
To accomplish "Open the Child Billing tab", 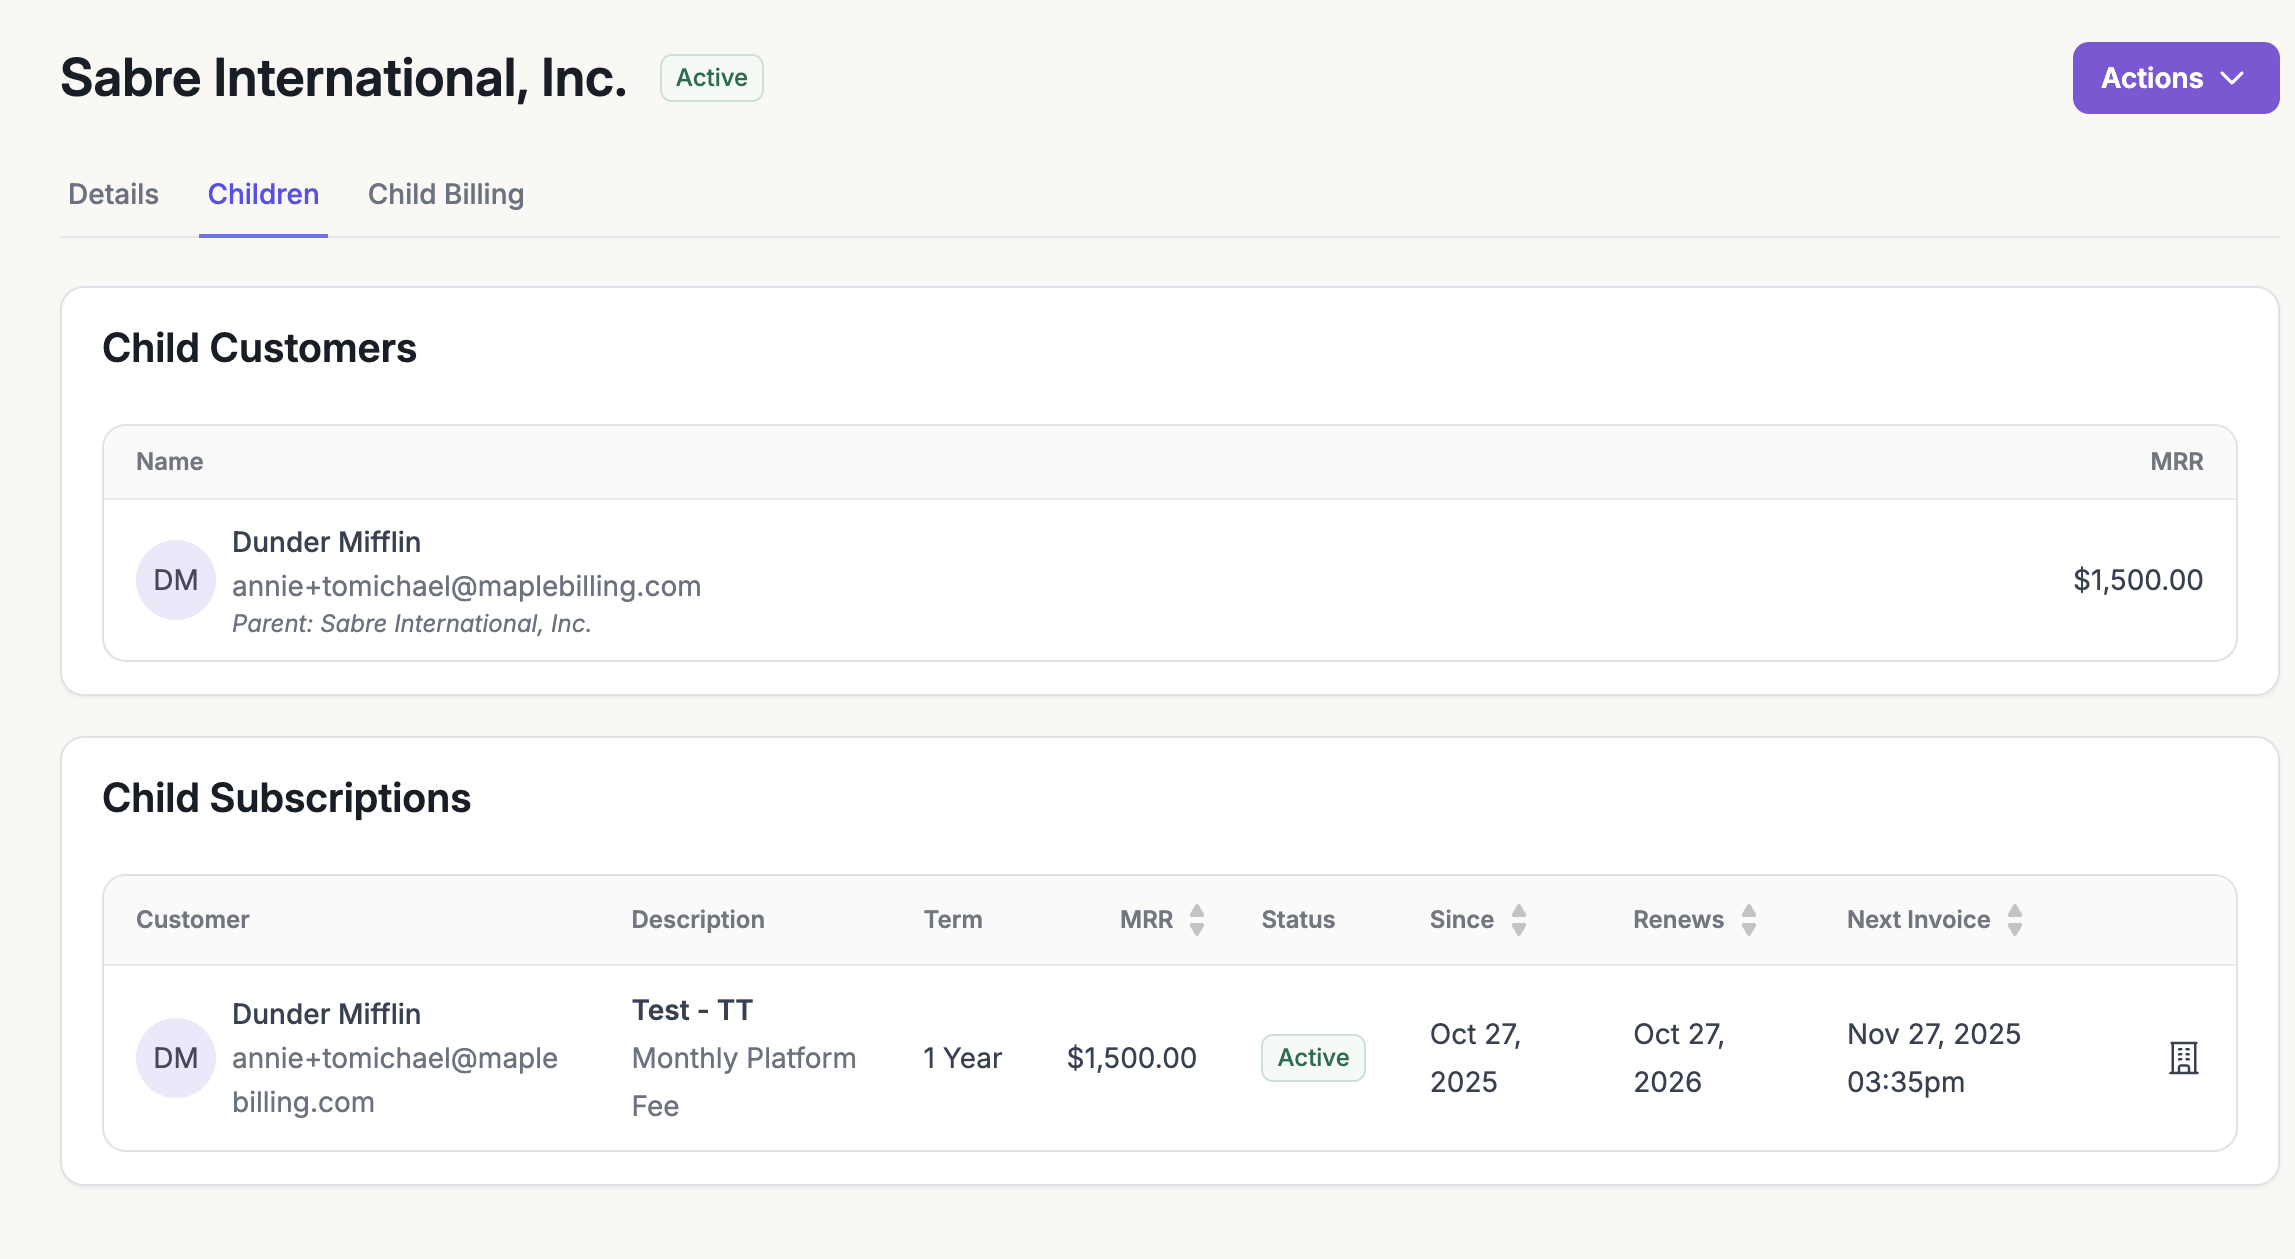I will (446, 194).
